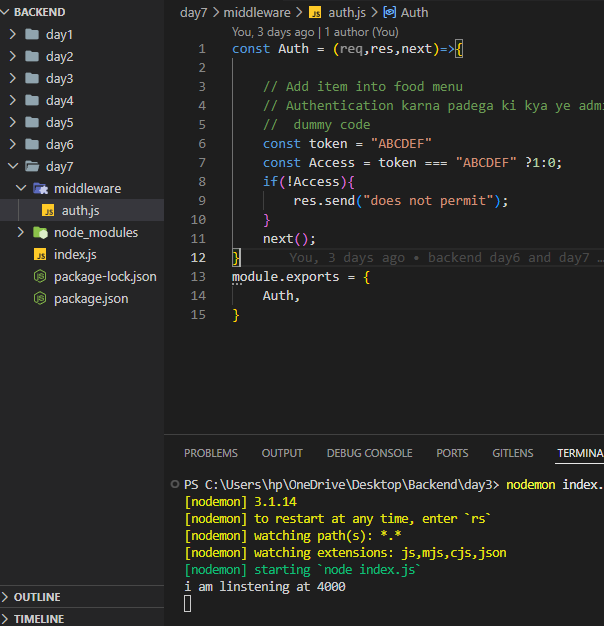Expand the day6 folder chevron

coord(13,144)
